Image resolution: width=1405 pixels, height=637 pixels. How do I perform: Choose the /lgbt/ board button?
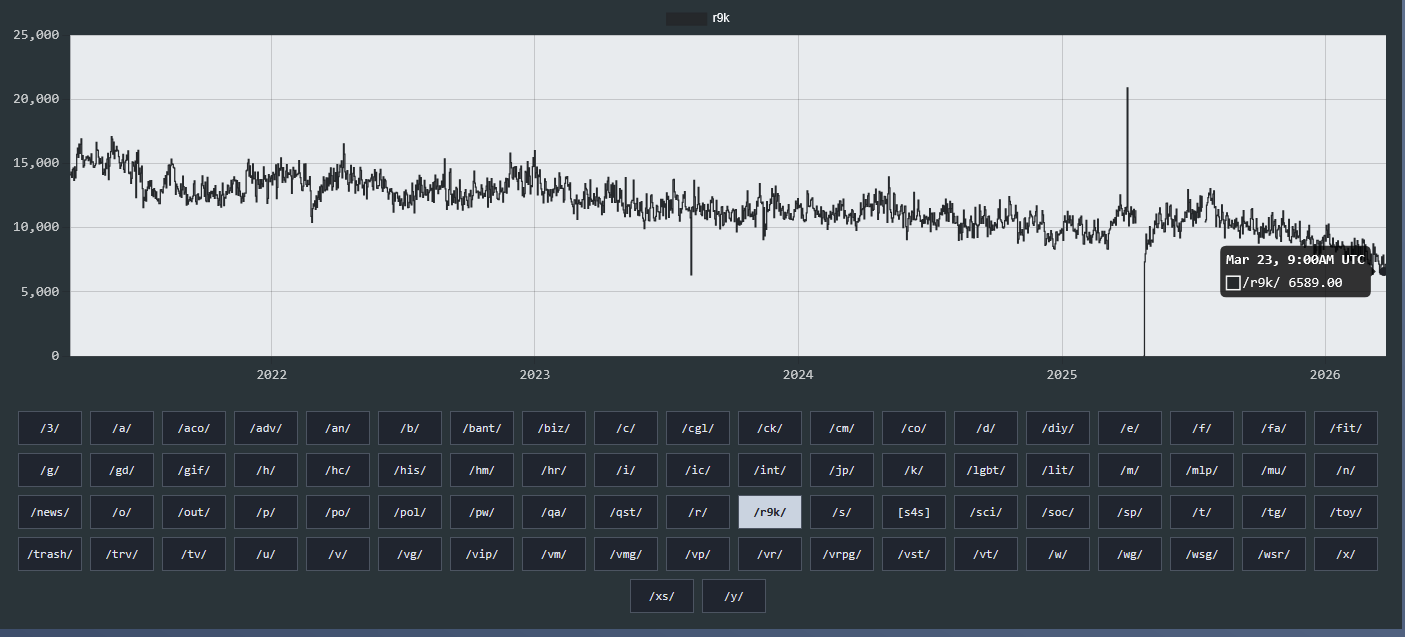click(986, 470)
